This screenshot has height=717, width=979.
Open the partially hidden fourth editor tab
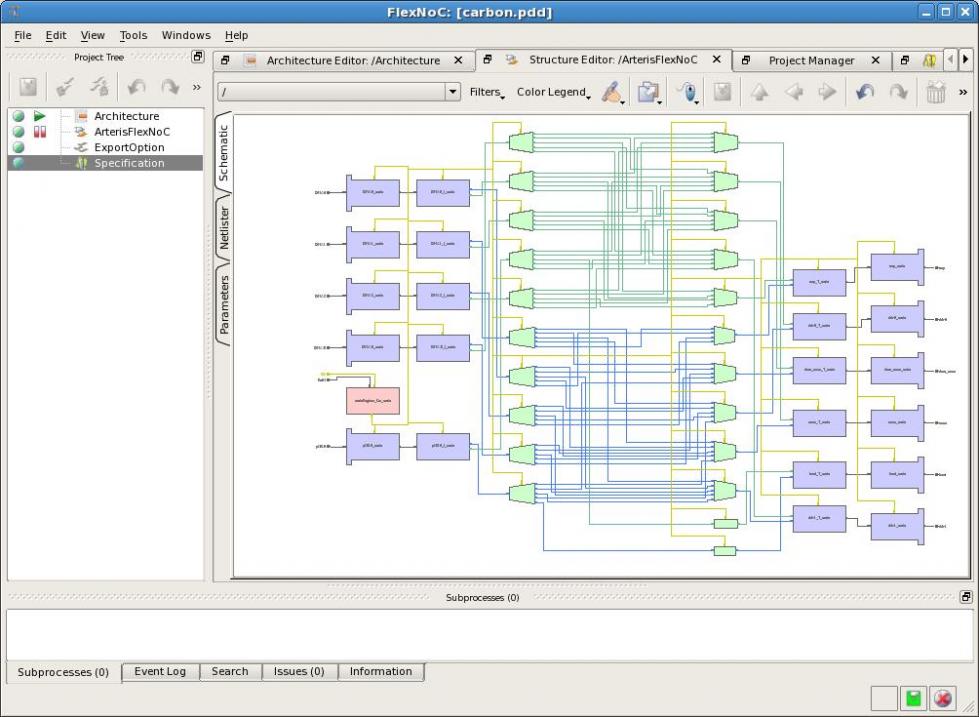point(930,61)
